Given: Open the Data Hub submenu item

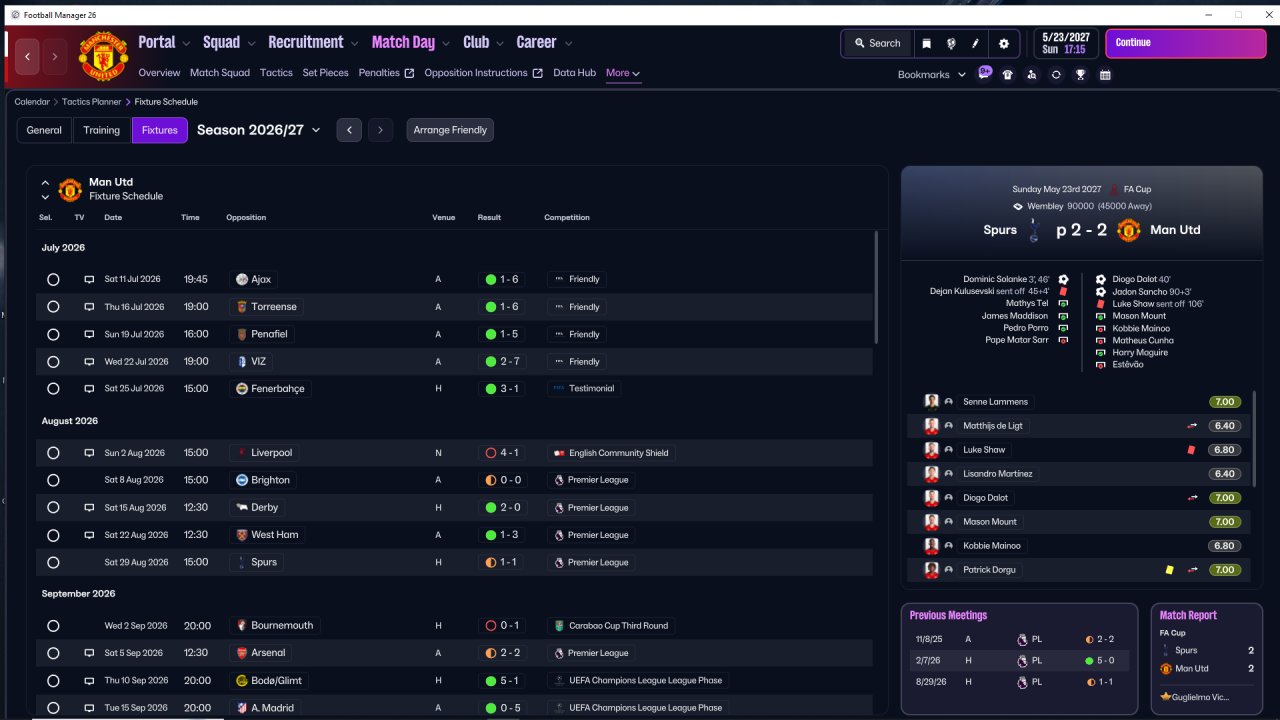Looking at the screenshot, I should (574, 73).
